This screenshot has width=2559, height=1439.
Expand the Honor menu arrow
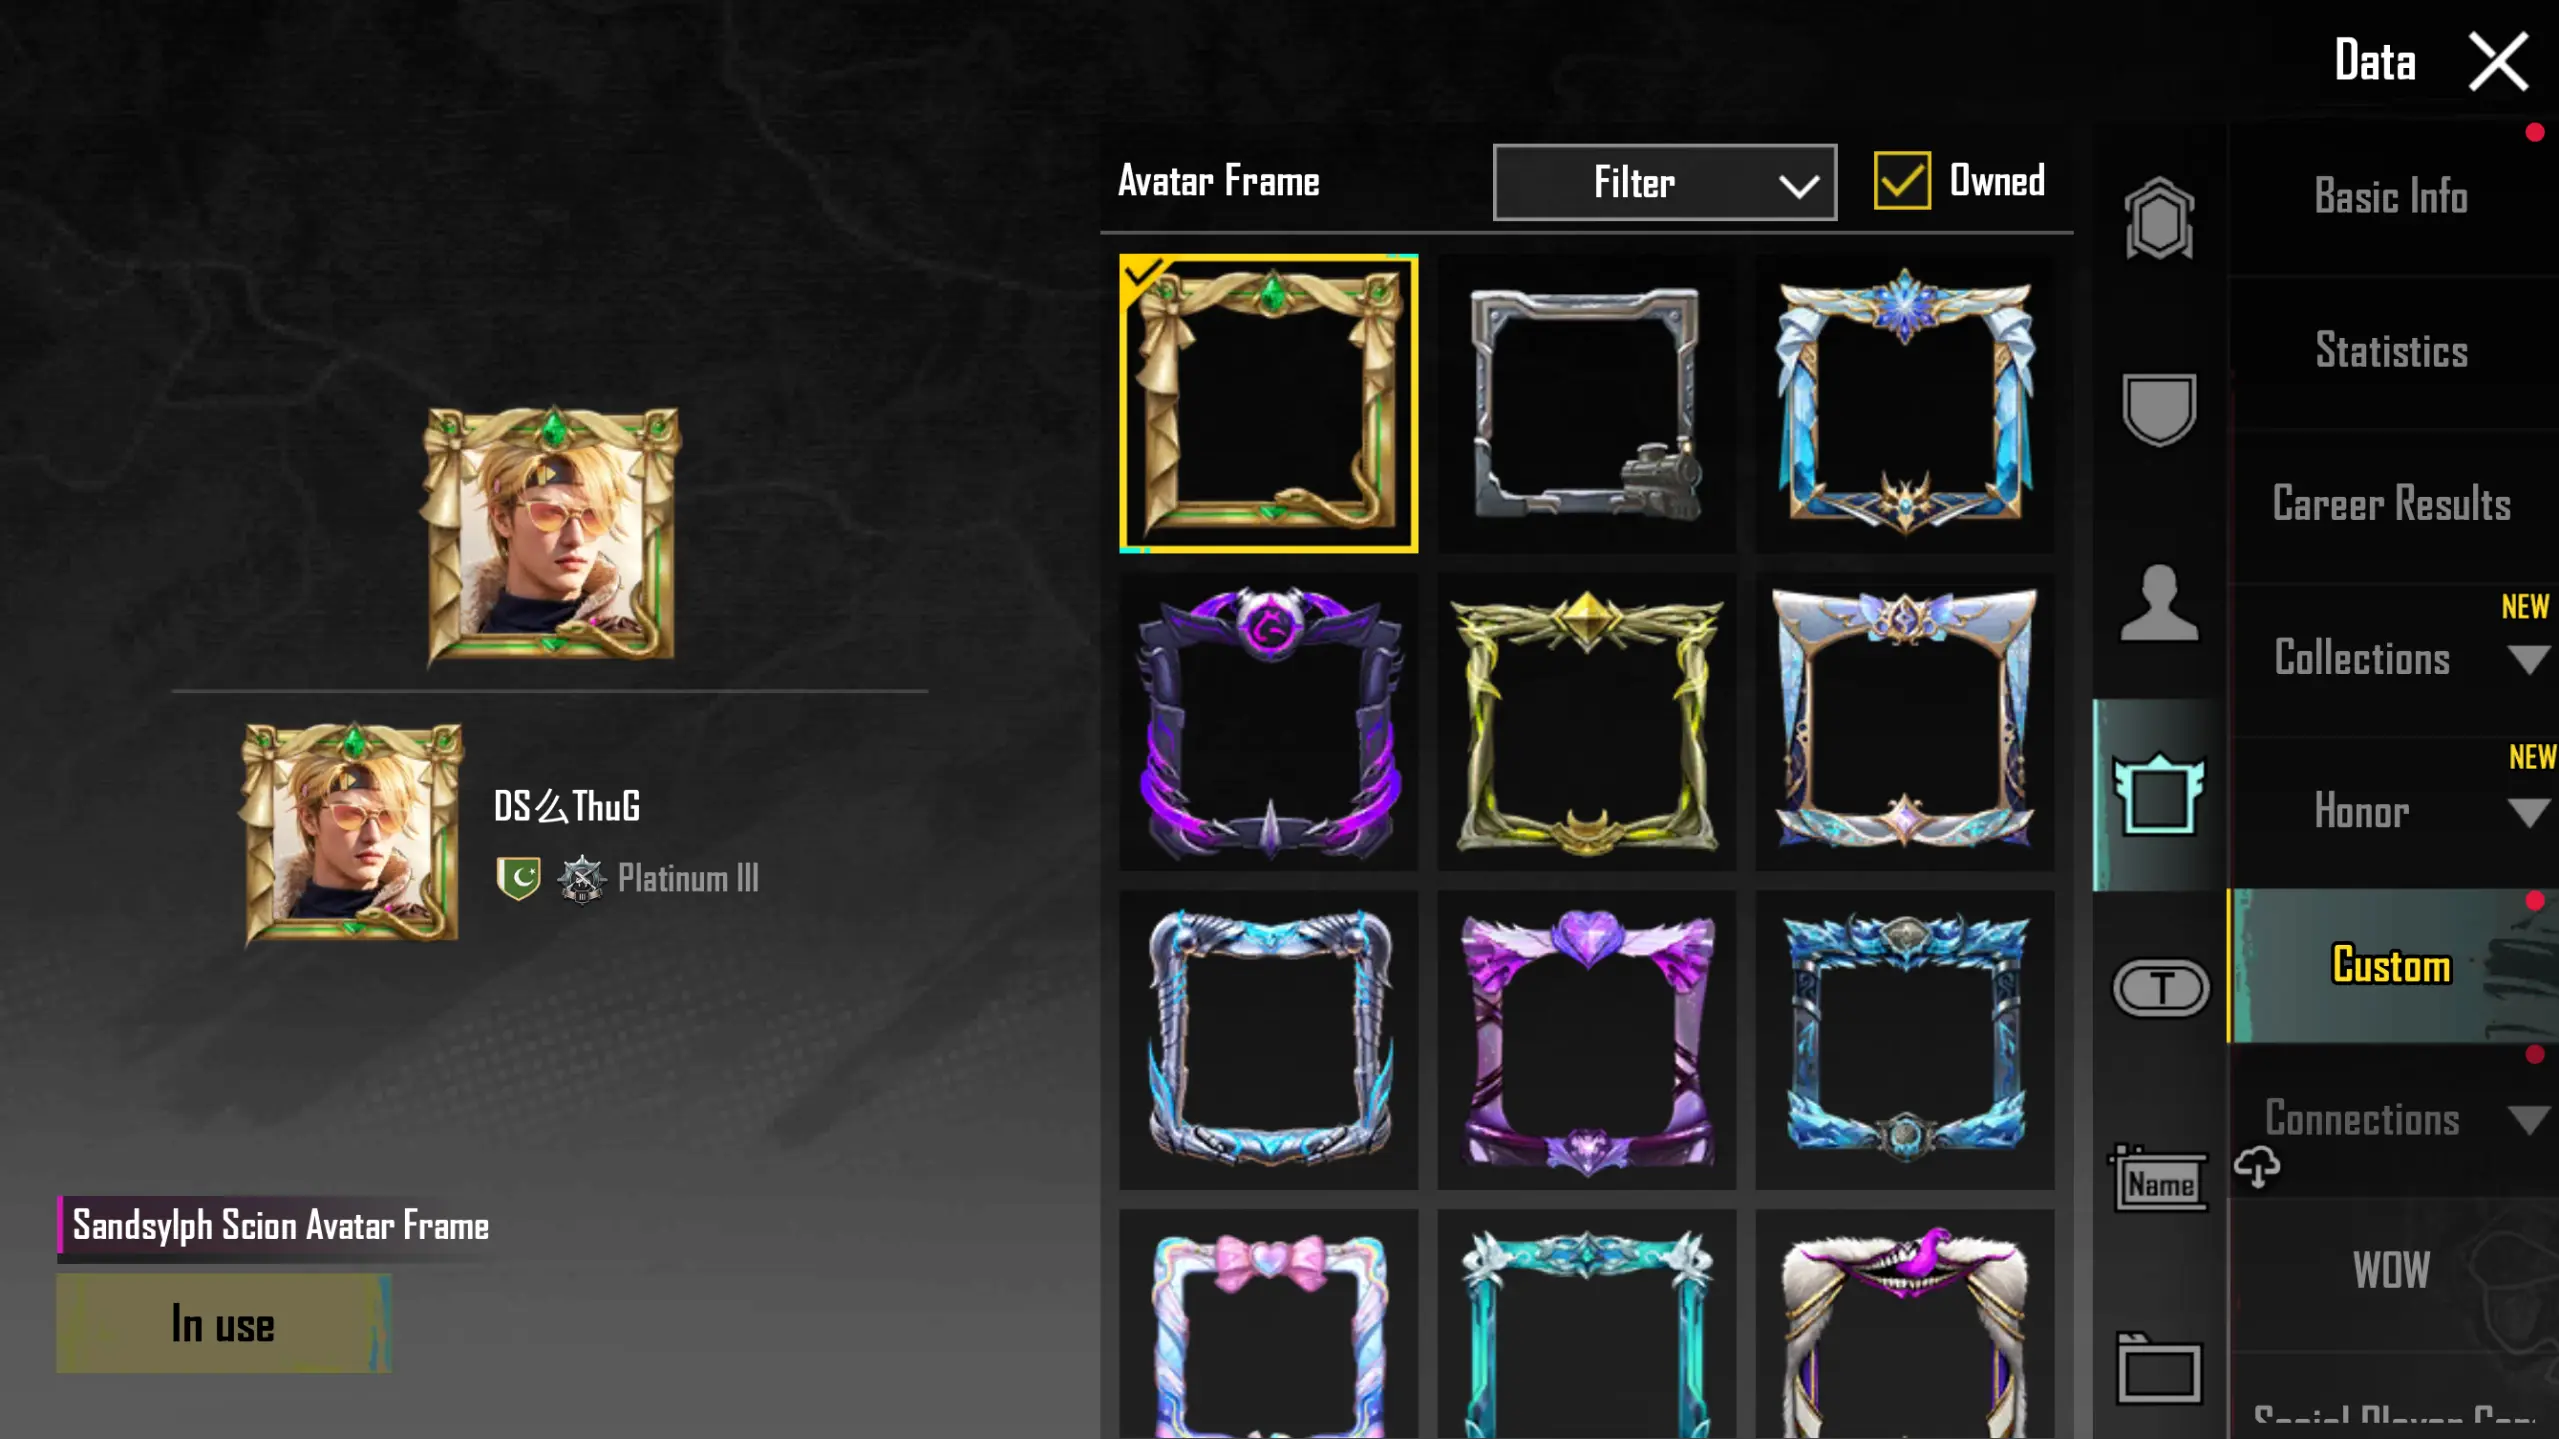[2529, 812]
